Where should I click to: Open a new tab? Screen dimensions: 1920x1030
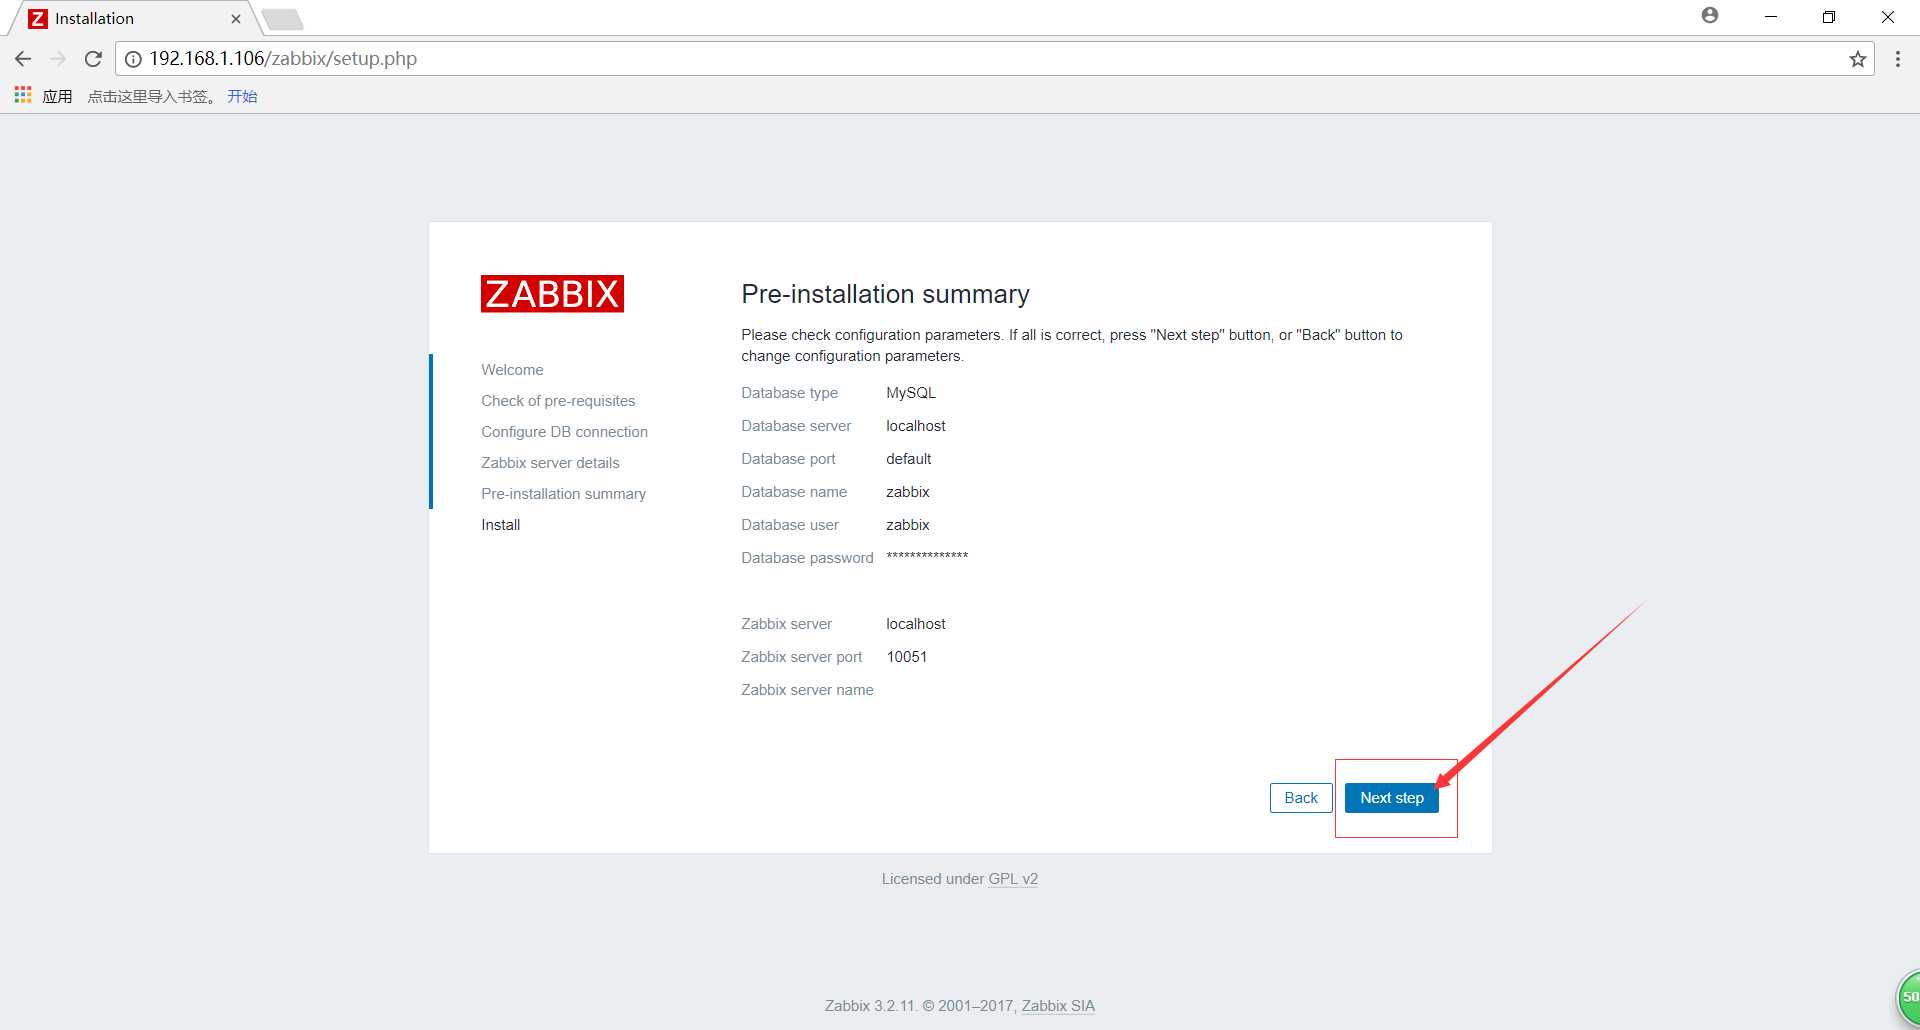[283, 19]
